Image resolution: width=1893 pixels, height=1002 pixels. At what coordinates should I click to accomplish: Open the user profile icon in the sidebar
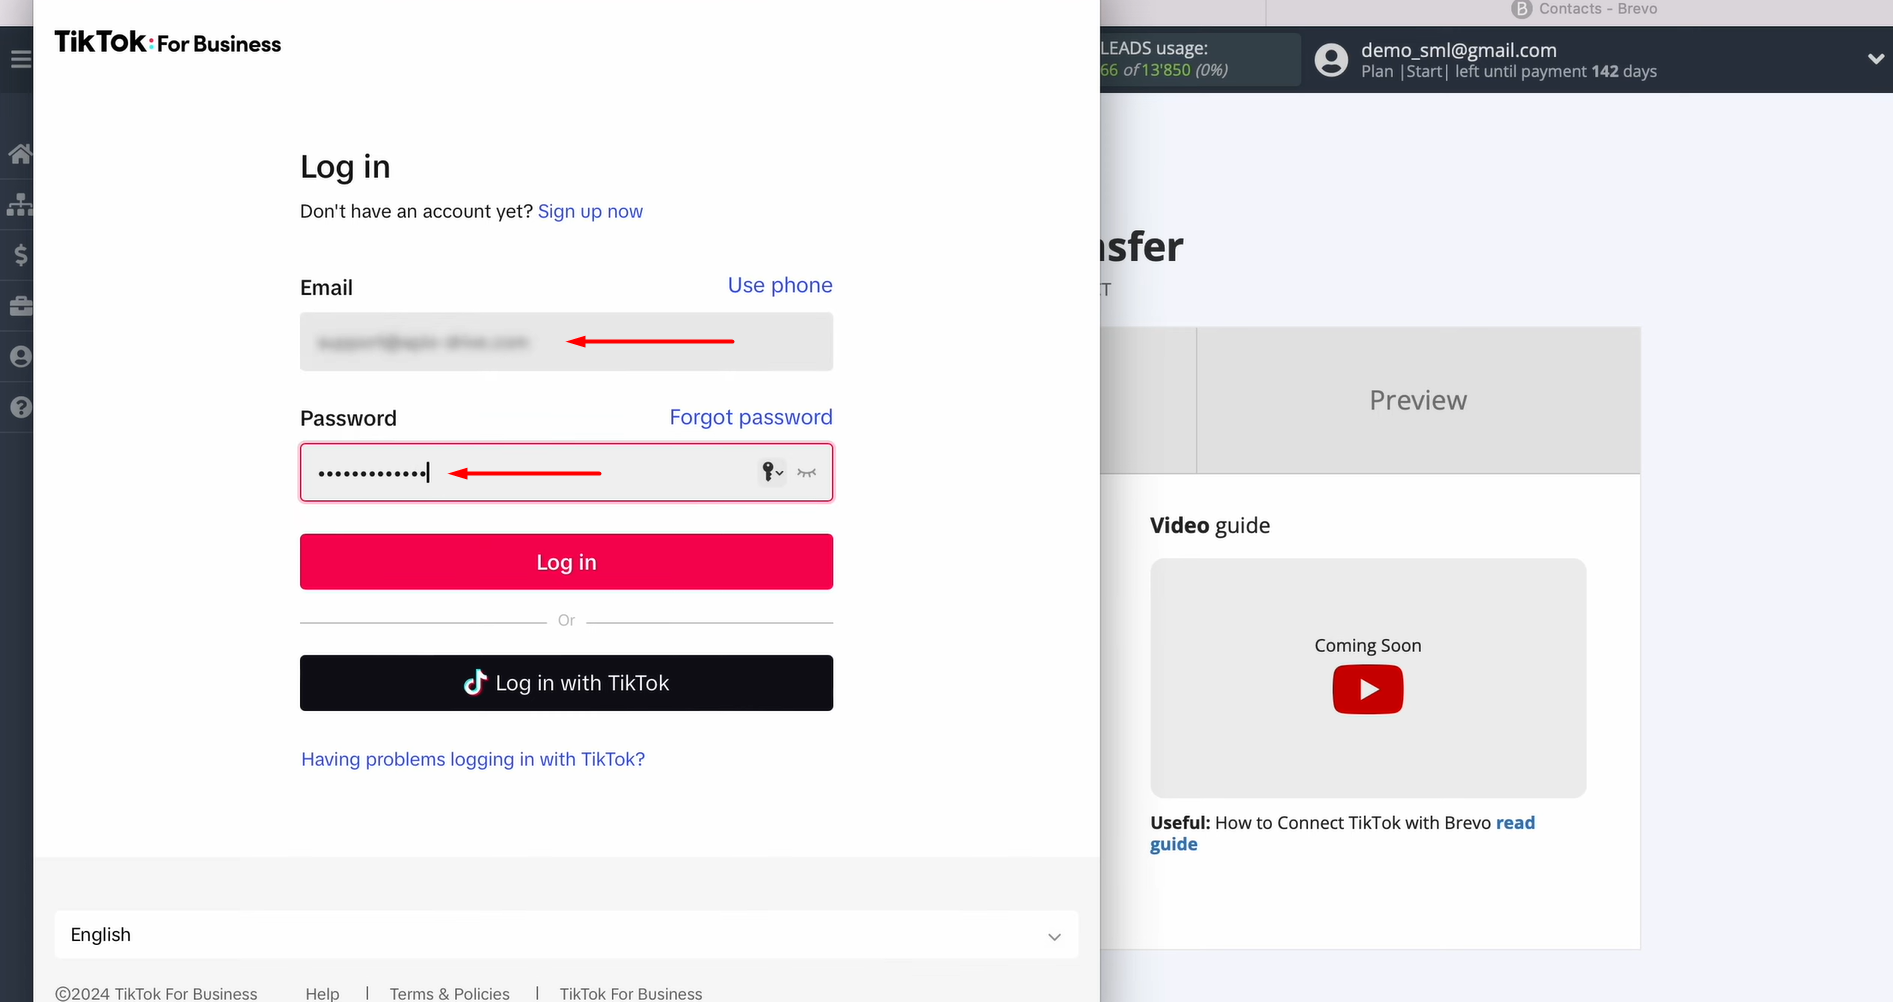[x=20, y=357]
